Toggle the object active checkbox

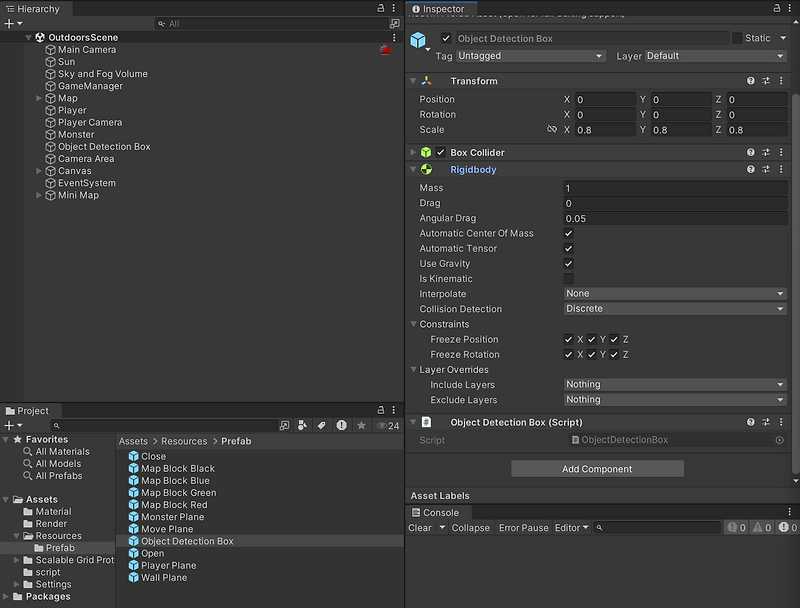[446, 38]
